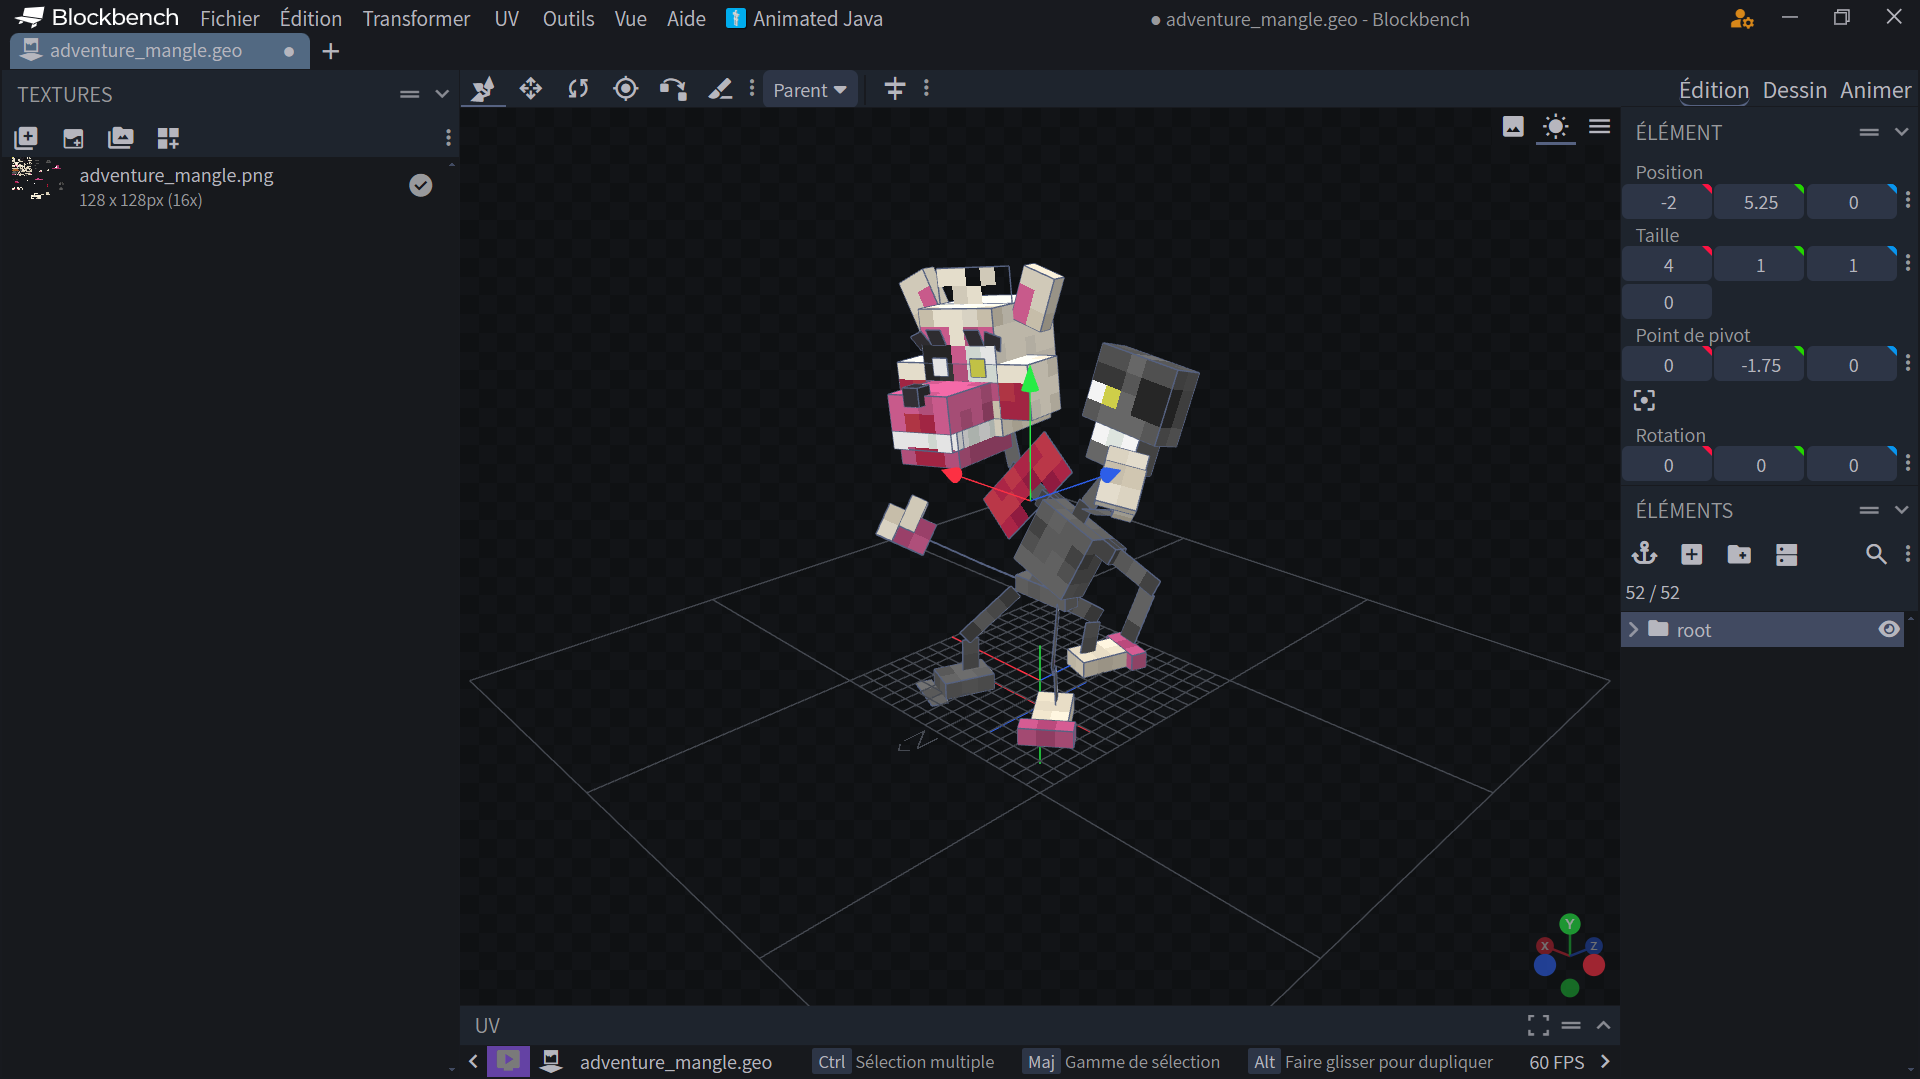
Task: Click the Animated Java preview icon in status bar
Action: (x=508, y=1061)
